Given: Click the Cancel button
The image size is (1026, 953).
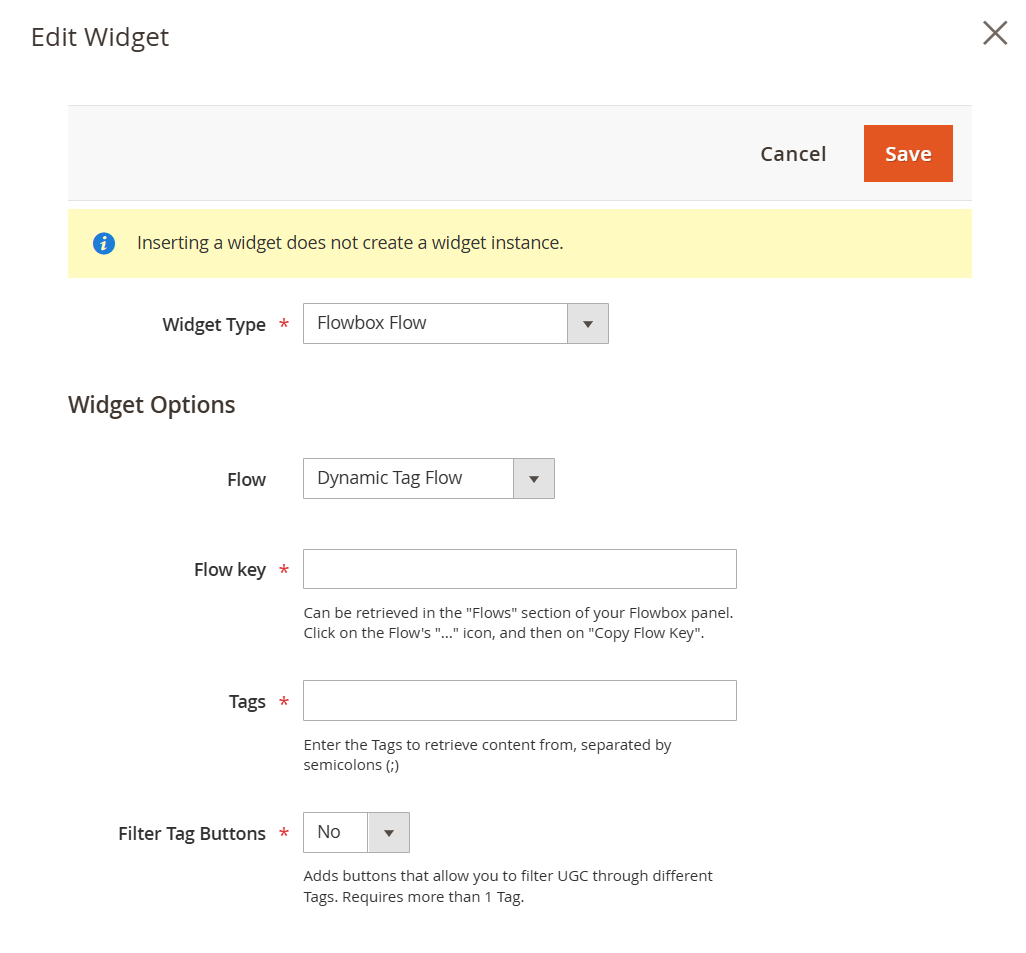Looking at the screenshot, I should [793, 154].
